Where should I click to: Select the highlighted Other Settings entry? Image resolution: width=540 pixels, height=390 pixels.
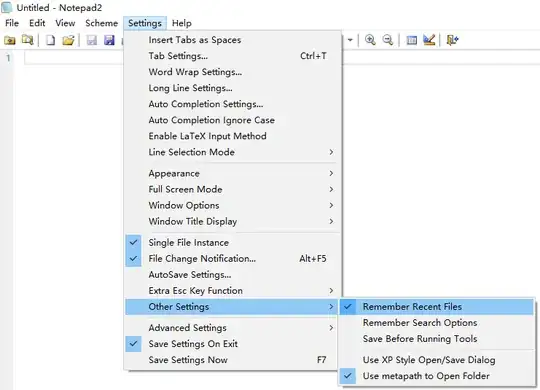coord(232,307)
